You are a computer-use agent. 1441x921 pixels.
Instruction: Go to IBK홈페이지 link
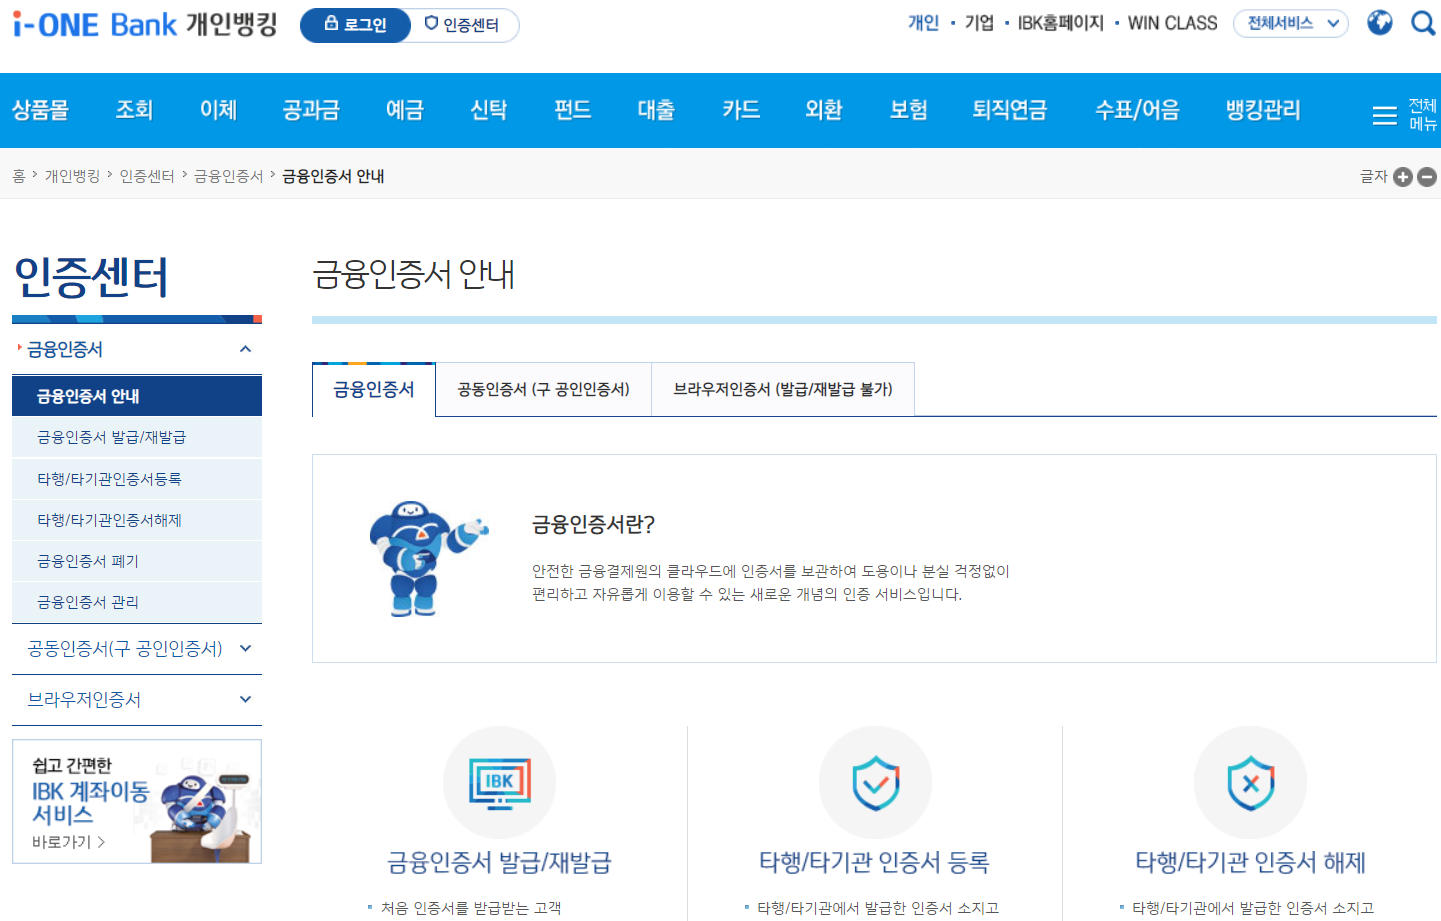[1061, 23]
